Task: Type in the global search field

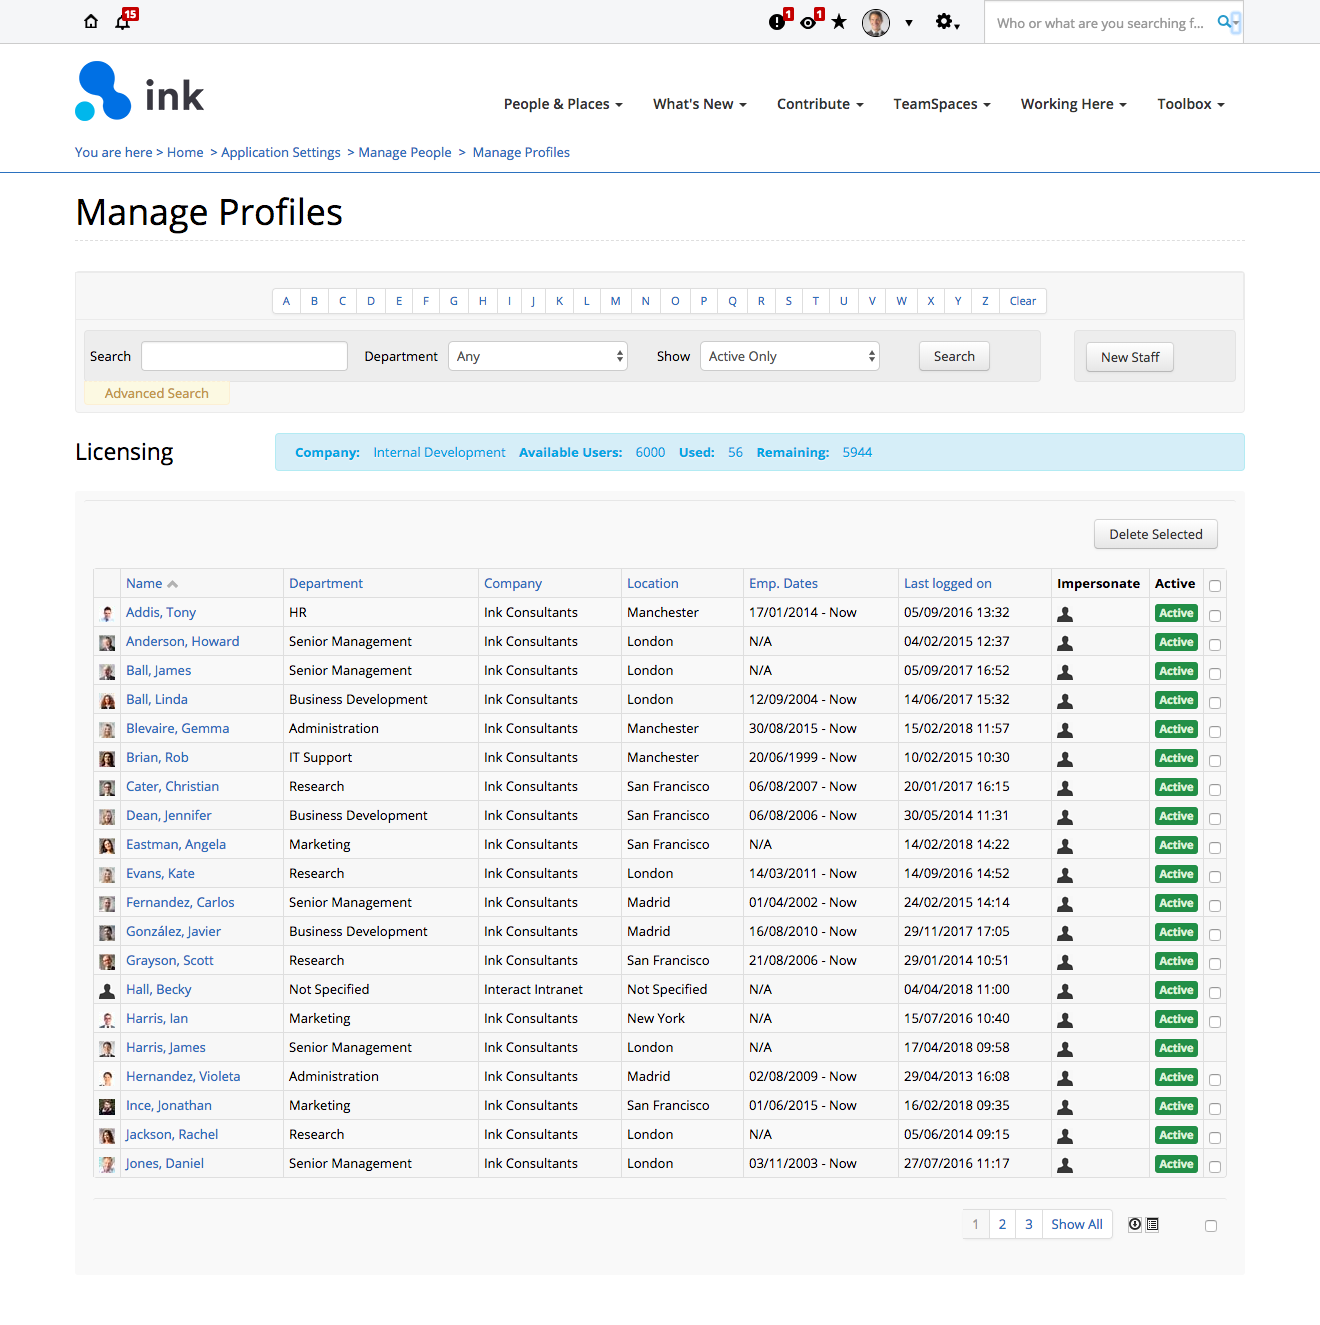Action: pyautogui.click(x=1100, y=22)
